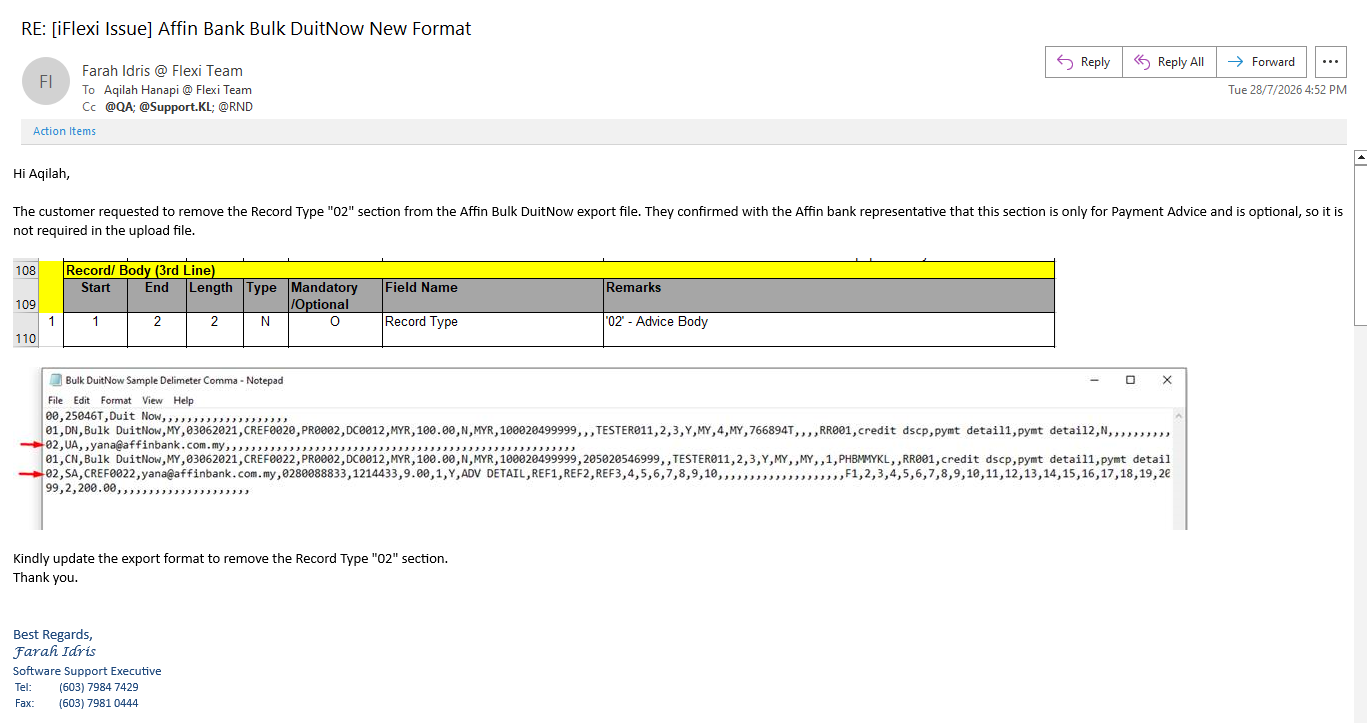Click the message pane vertical scrollbar thumb
The image size is (1367, 723).
point(1359,246)
